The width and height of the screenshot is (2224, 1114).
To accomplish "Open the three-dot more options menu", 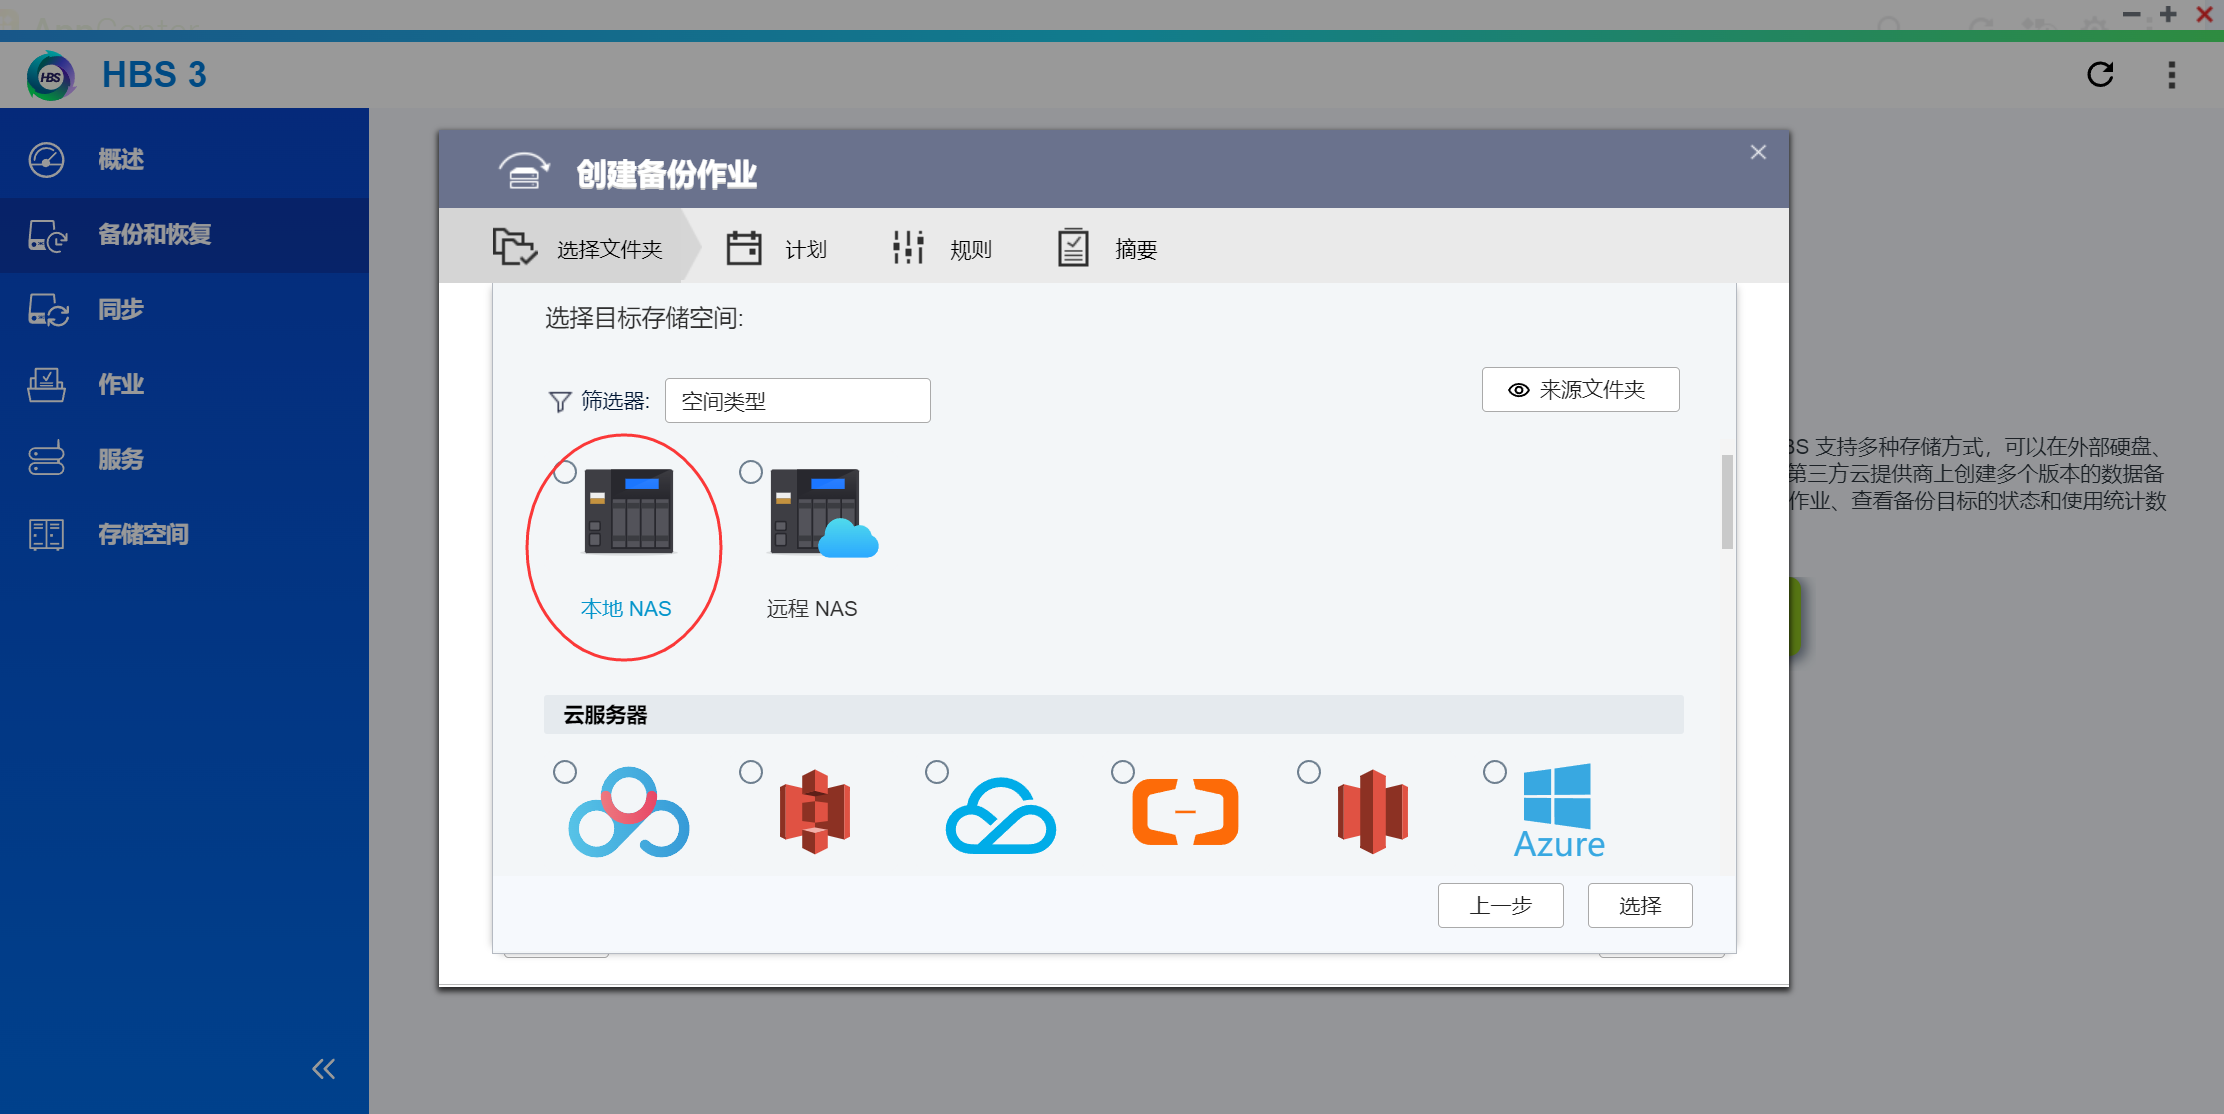I will click(2171, 75).
